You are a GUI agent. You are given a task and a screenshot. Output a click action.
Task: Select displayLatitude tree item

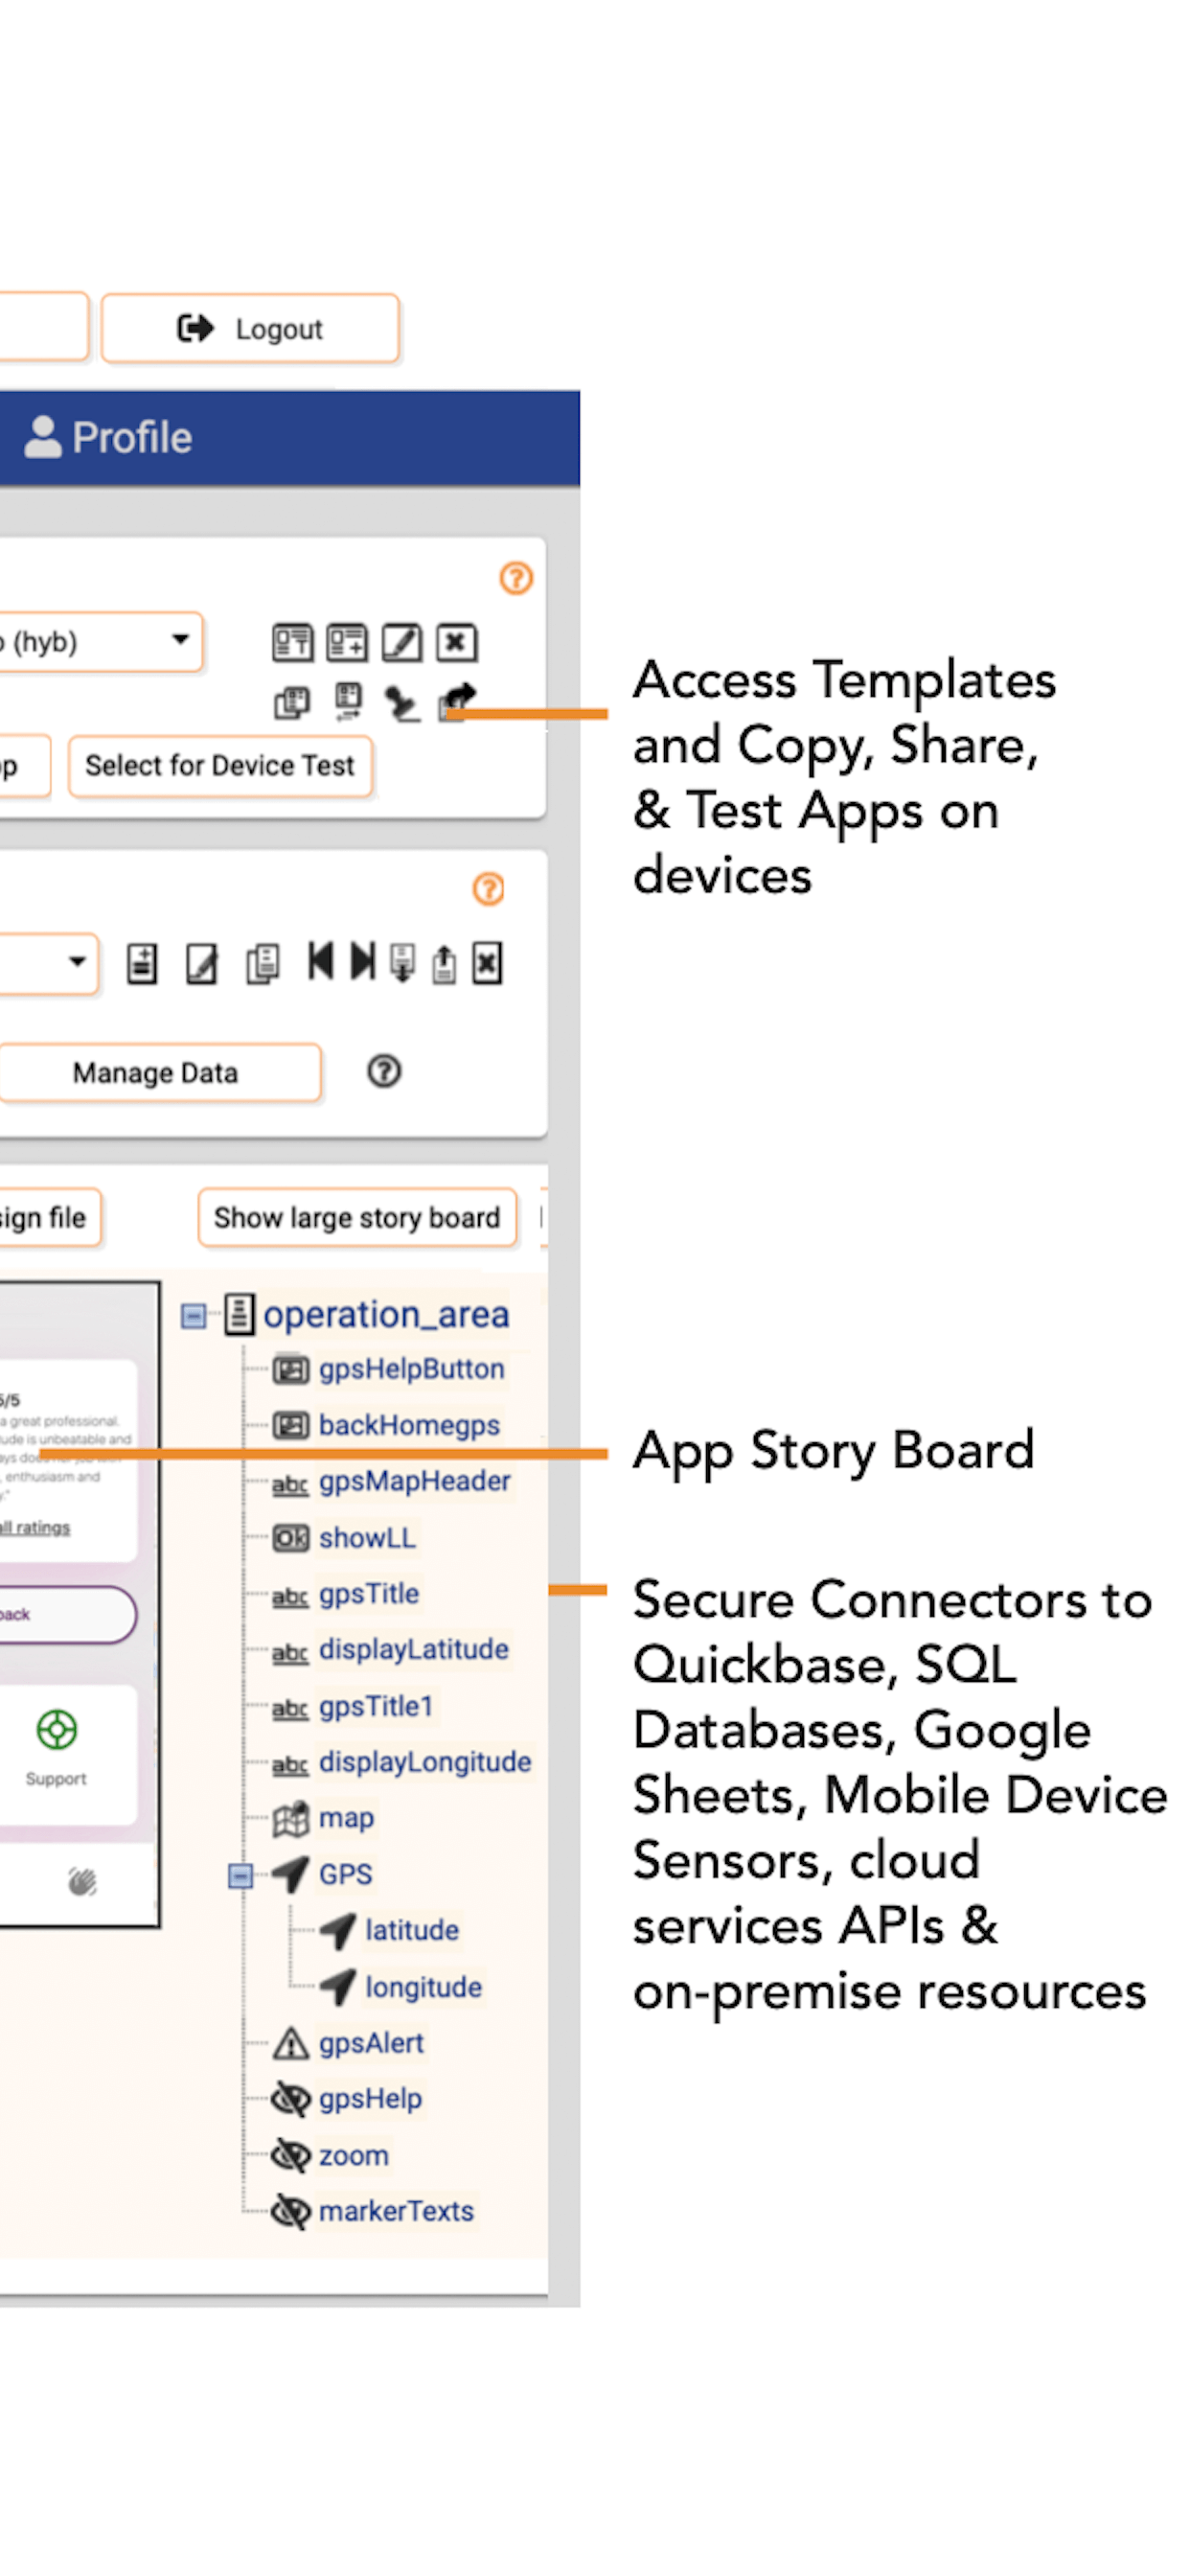414,1650
